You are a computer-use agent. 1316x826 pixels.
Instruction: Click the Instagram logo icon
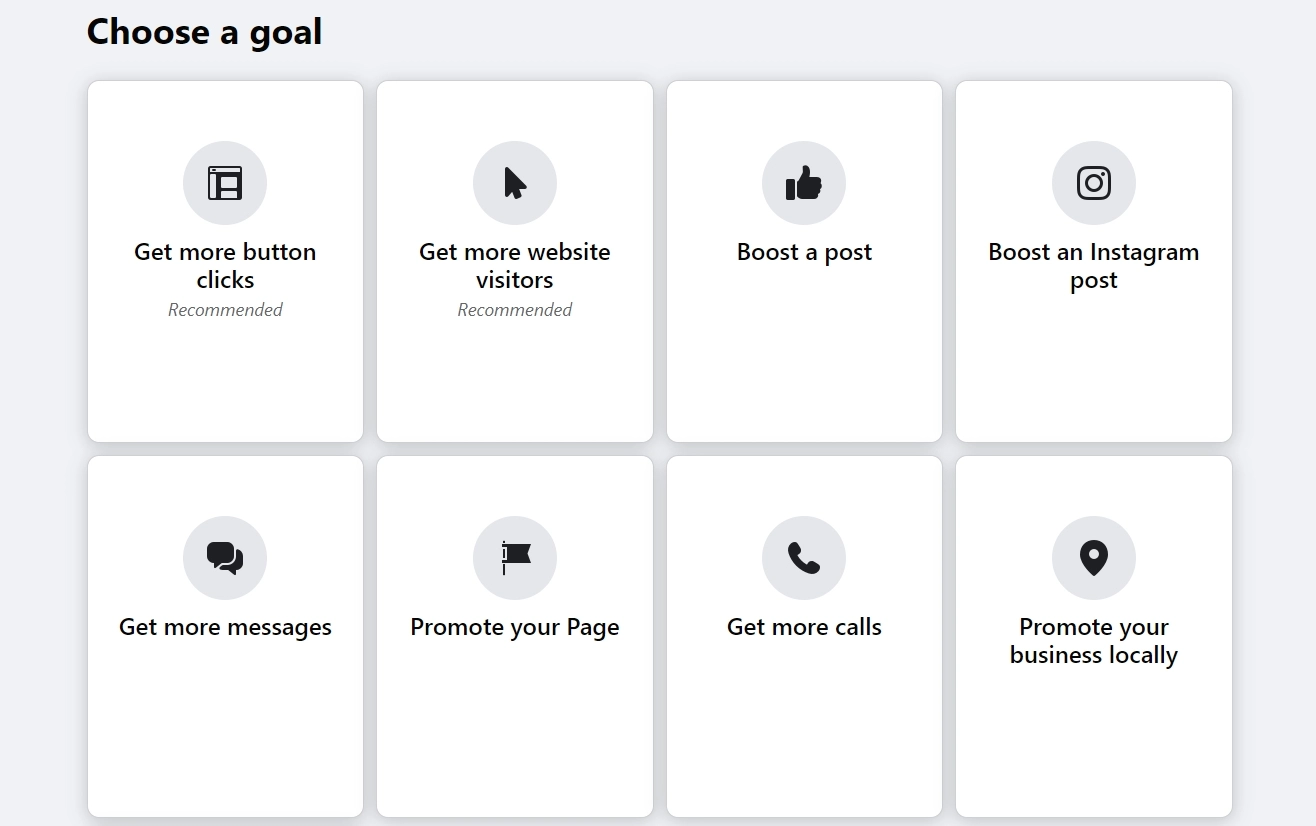coord(1094,183)
